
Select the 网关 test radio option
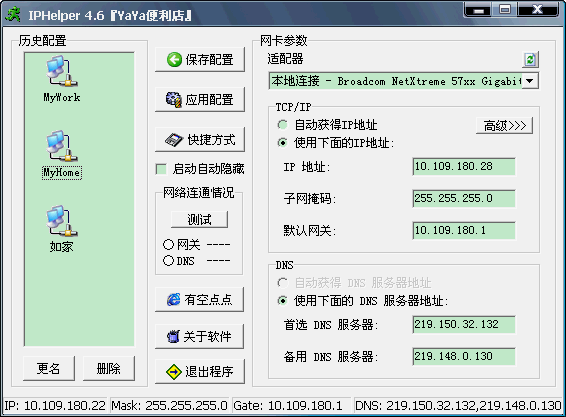[x=168, y=244]
